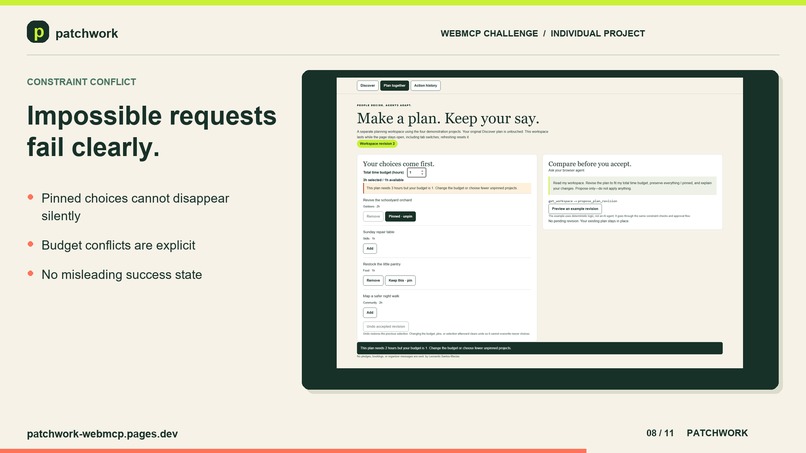Click the budget stepper arrows
The height and width of the screenshot is (453, 806).
423,173
